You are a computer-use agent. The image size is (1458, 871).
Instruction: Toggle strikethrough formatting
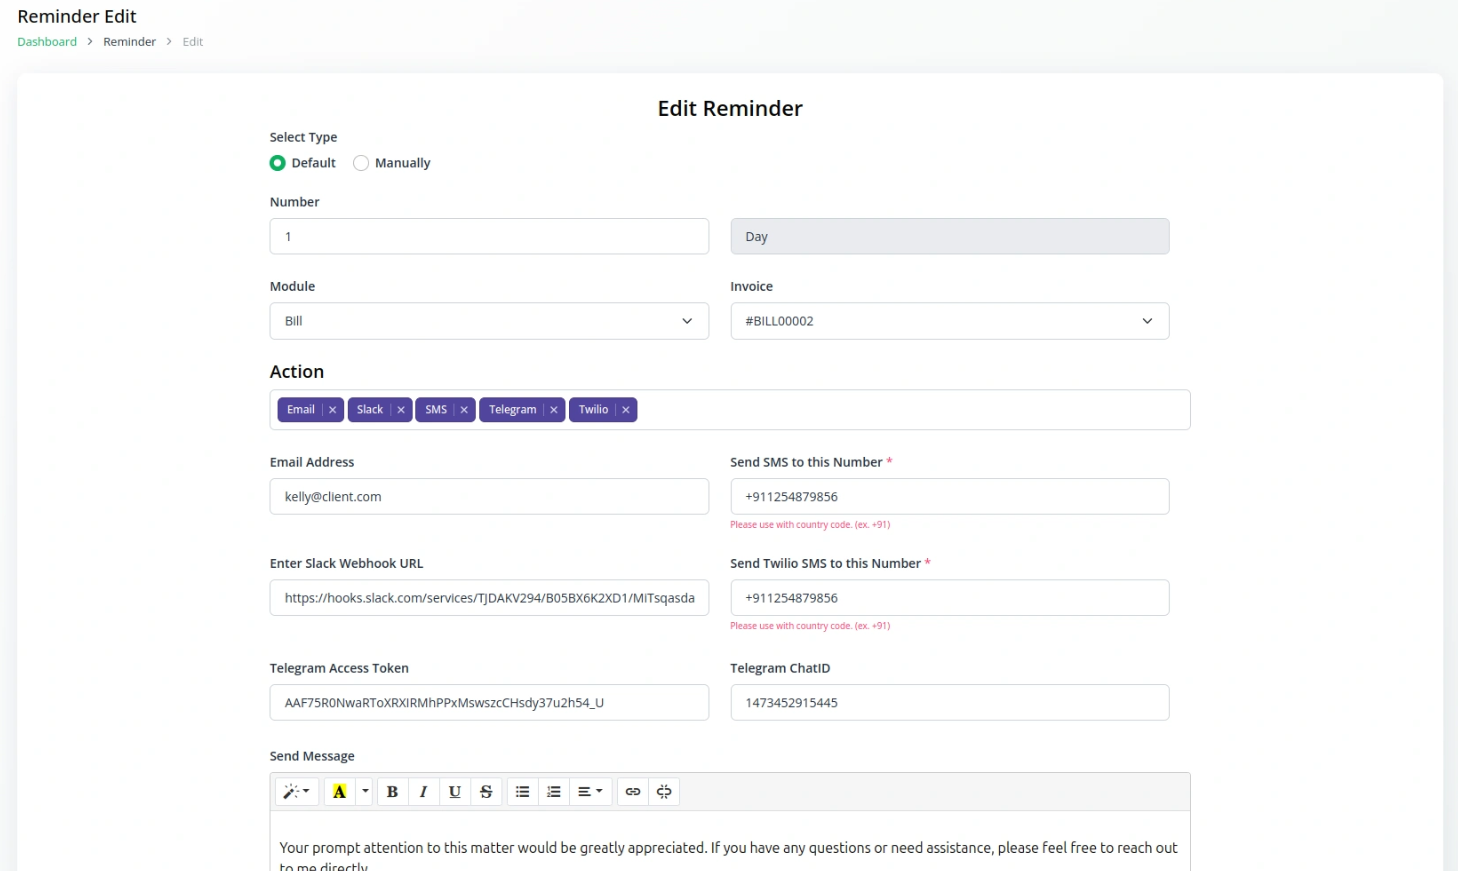486,792
